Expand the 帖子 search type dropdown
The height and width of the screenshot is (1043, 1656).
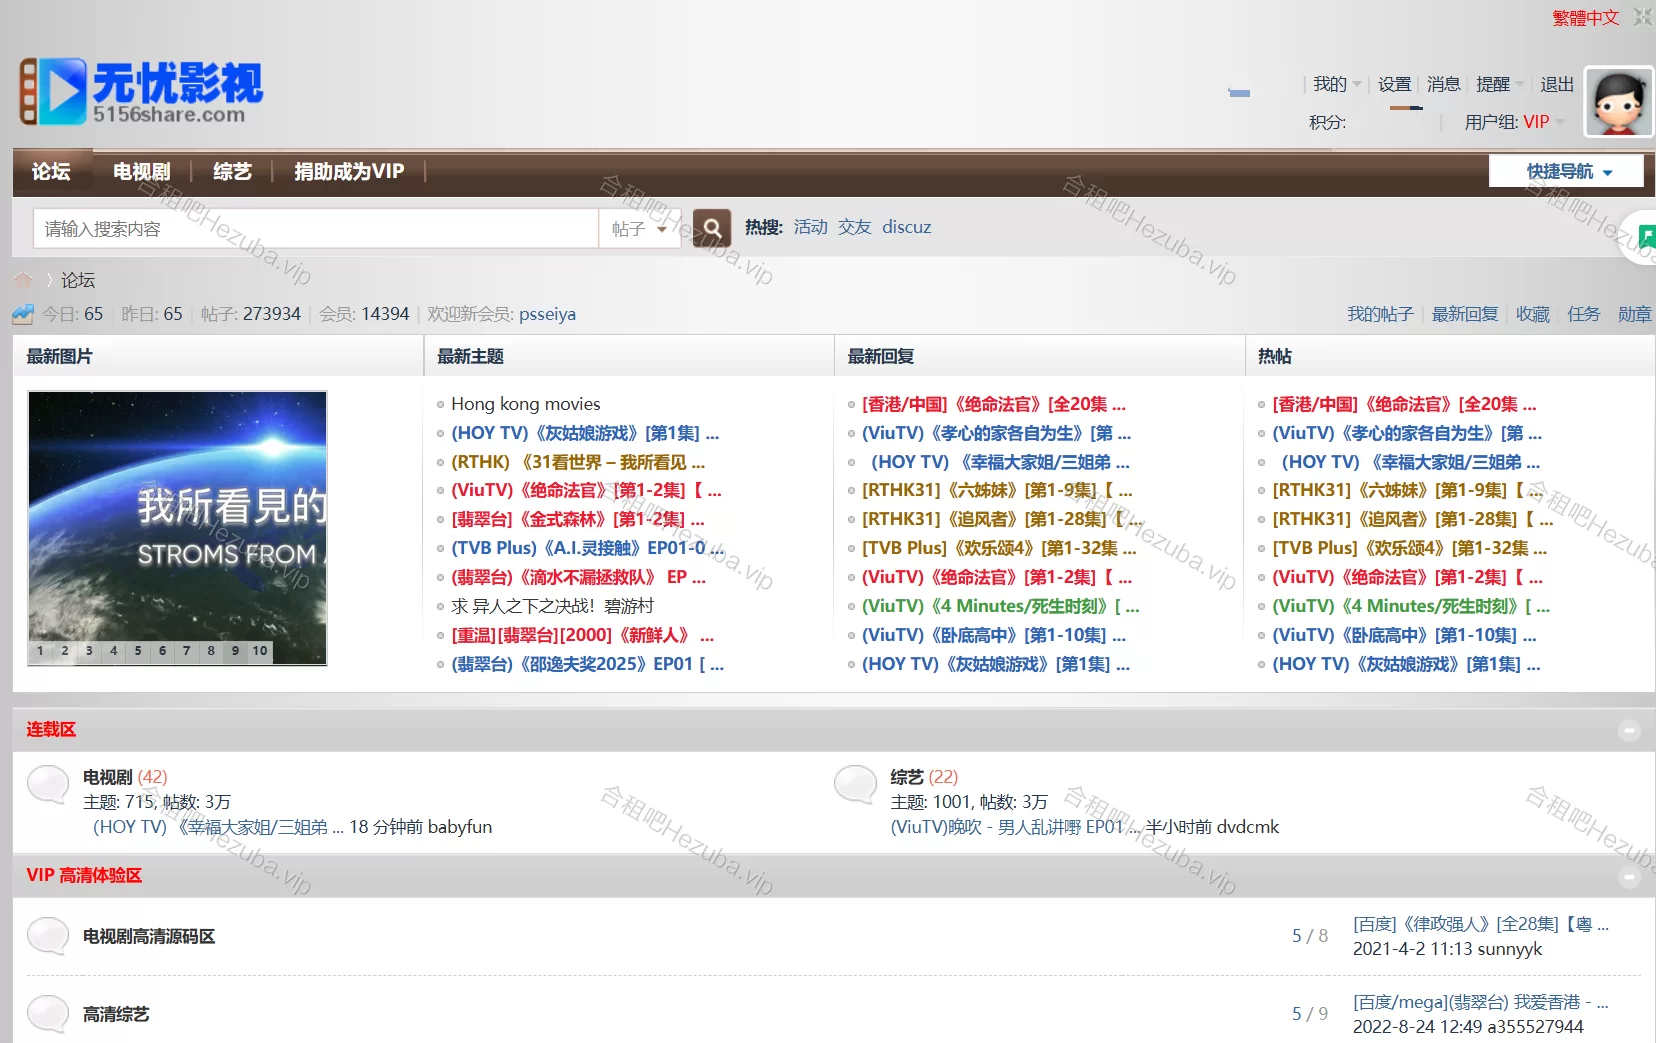point(638,229)
